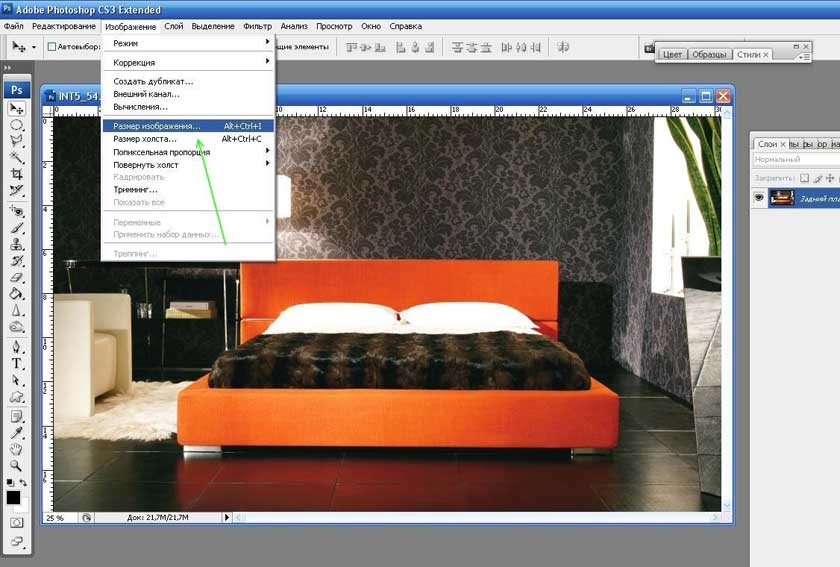Select the Move tool in the toolbox

pos(17,109)
